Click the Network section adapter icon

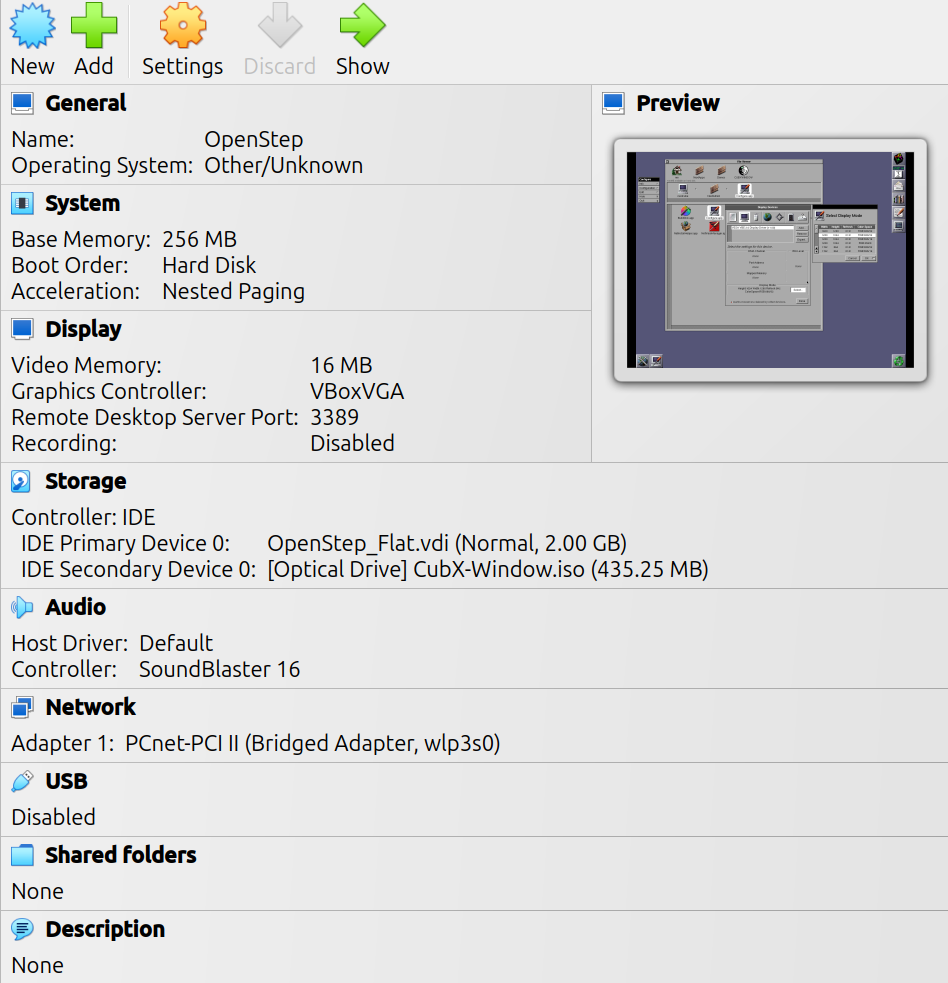coord(22,708)
